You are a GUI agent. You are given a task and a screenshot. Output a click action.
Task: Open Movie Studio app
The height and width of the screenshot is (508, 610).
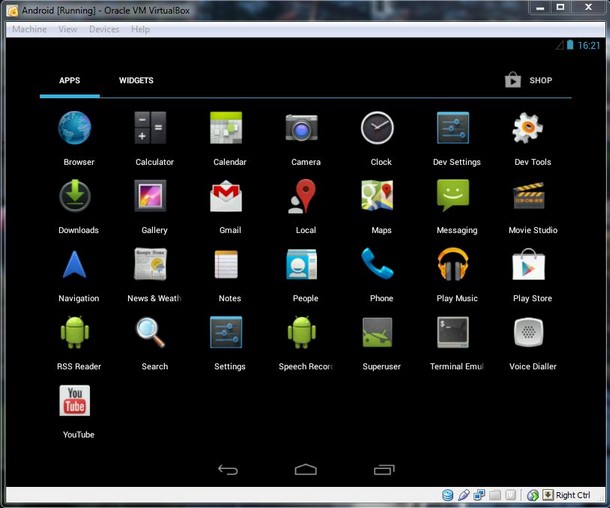click(x=529, y=196)
